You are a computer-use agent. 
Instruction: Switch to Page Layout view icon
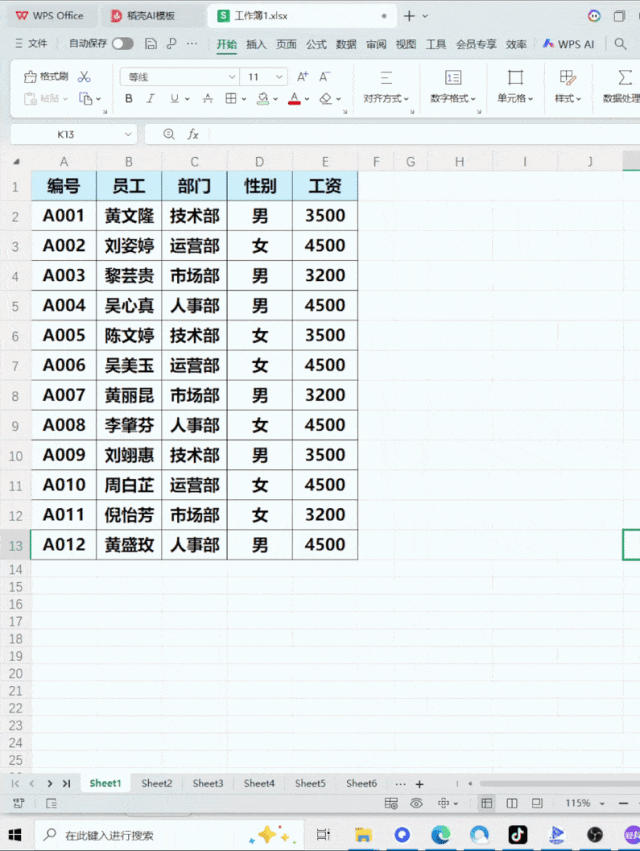[x=512, y=803]
